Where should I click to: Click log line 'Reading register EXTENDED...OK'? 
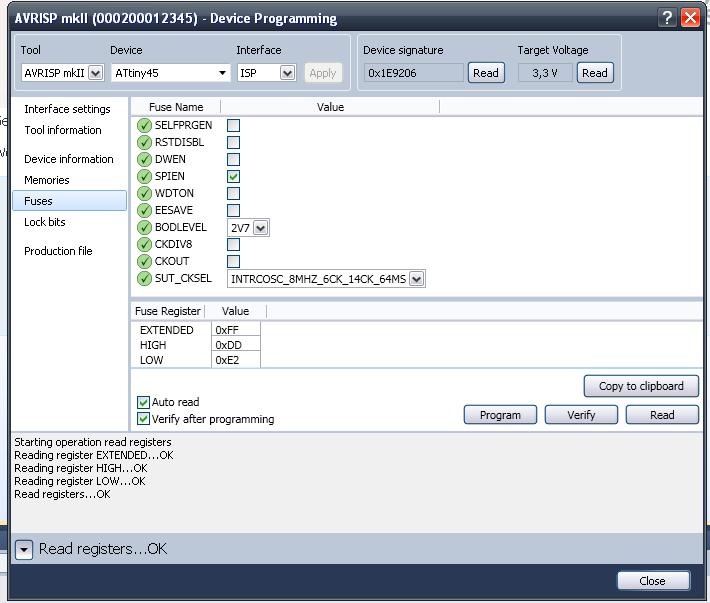(x=94, y=455)
